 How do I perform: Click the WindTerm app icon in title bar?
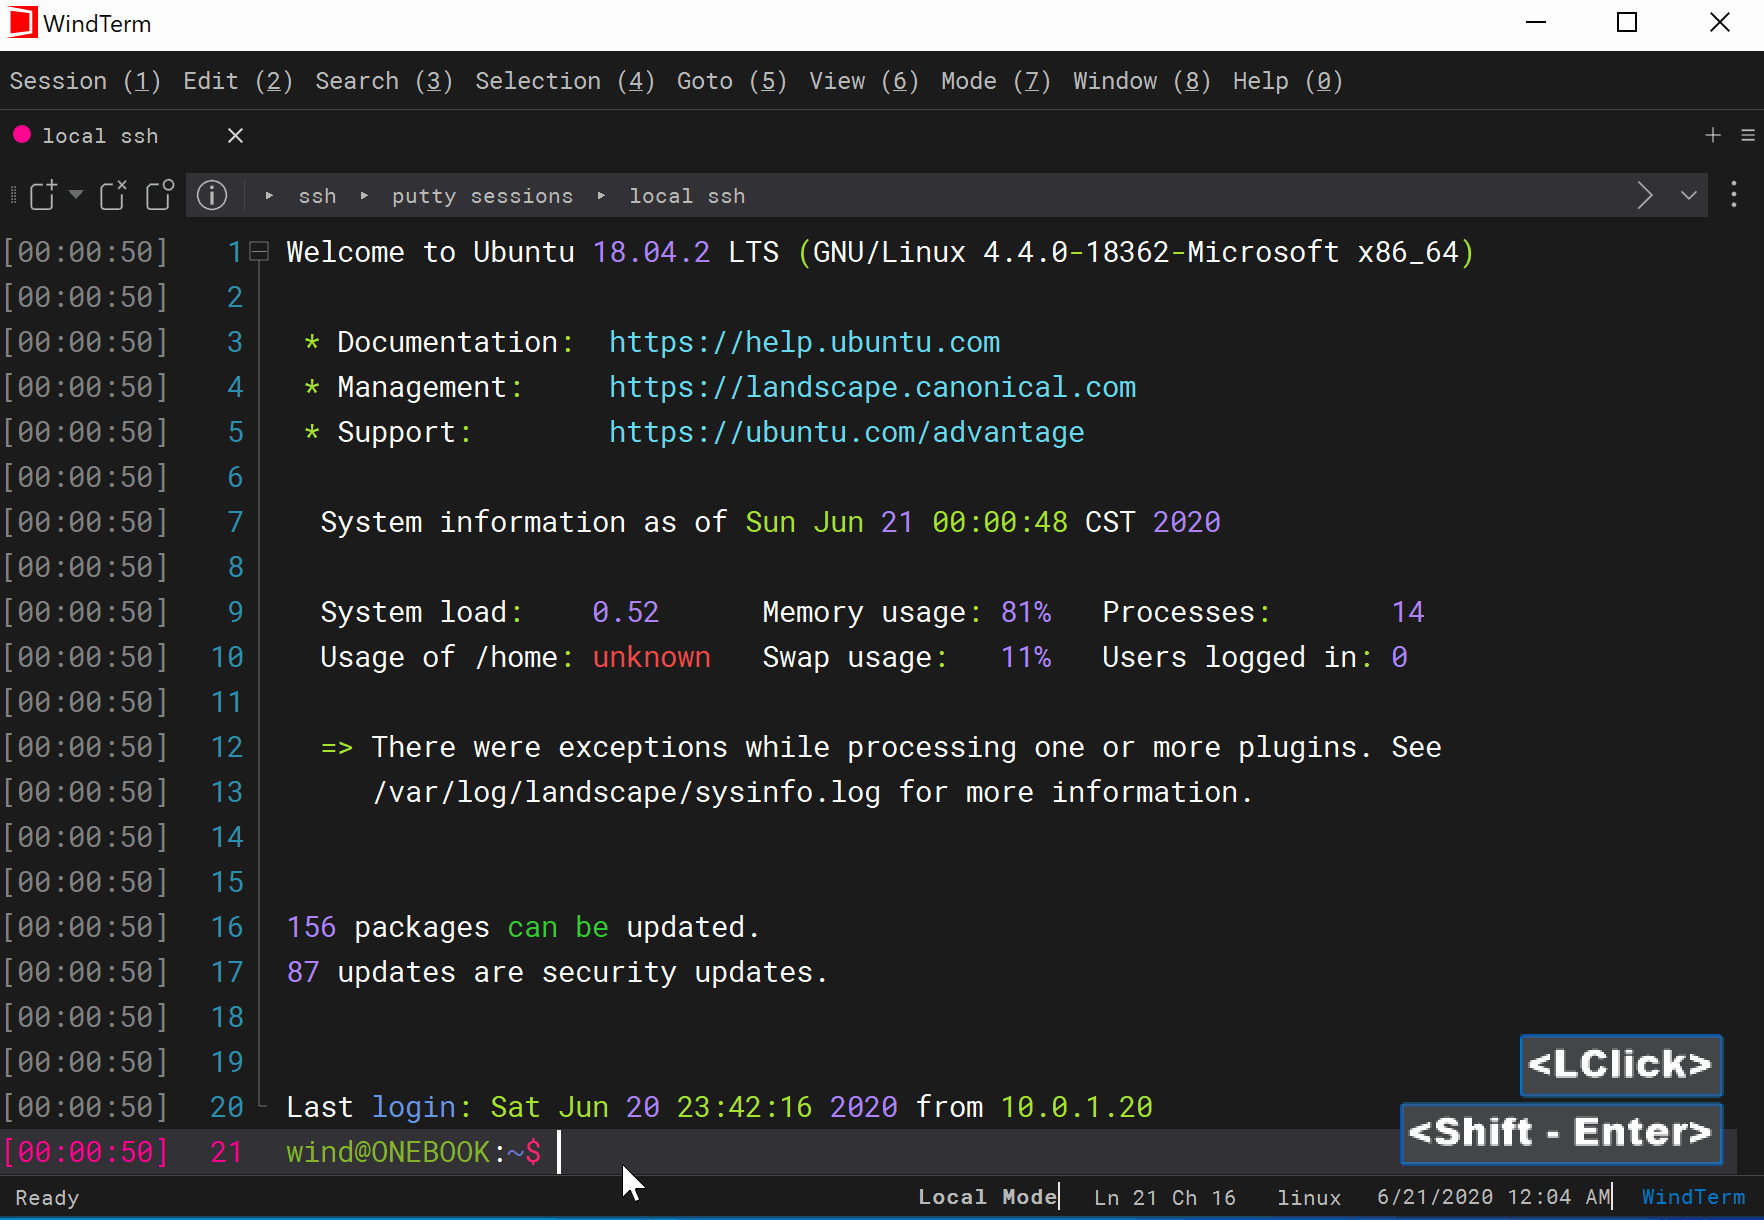pyautogui.click(x=22, y=23)
